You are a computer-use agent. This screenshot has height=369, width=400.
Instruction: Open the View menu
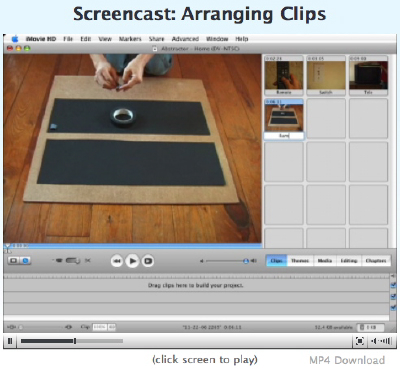click(105, 39)
